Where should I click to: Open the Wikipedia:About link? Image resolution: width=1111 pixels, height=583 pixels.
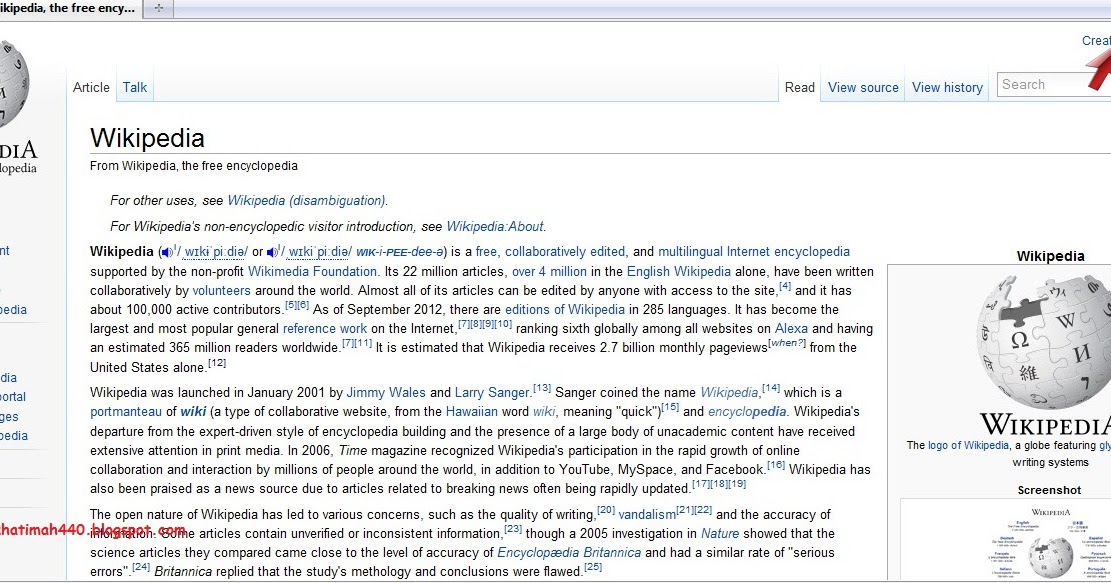click(495, 227)
